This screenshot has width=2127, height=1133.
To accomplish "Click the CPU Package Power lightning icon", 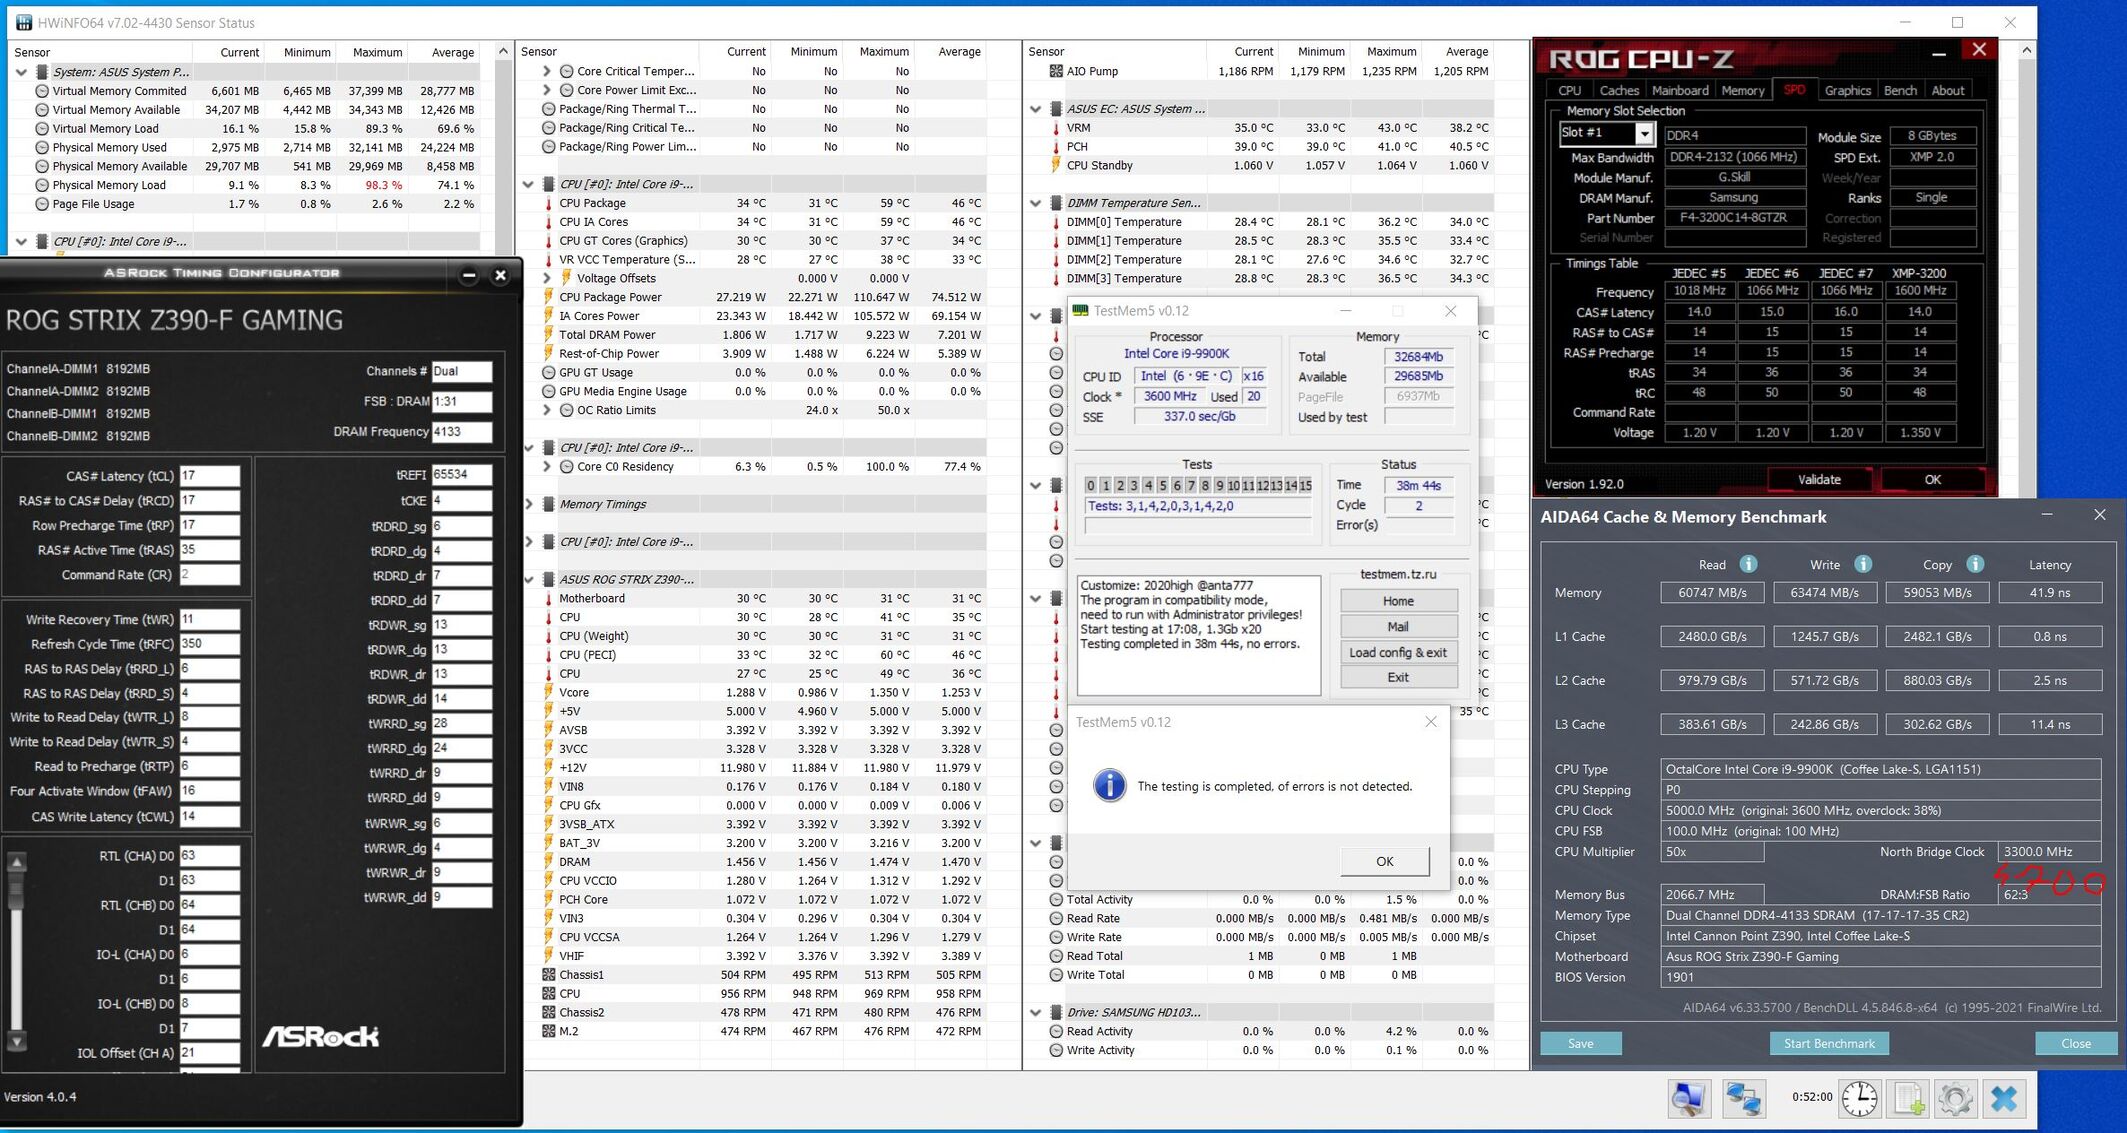I will 548,297.
